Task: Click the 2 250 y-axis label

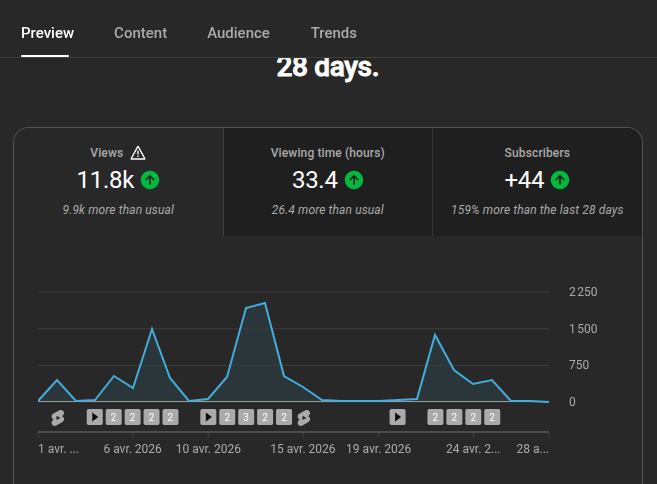Action: point(583,292)
